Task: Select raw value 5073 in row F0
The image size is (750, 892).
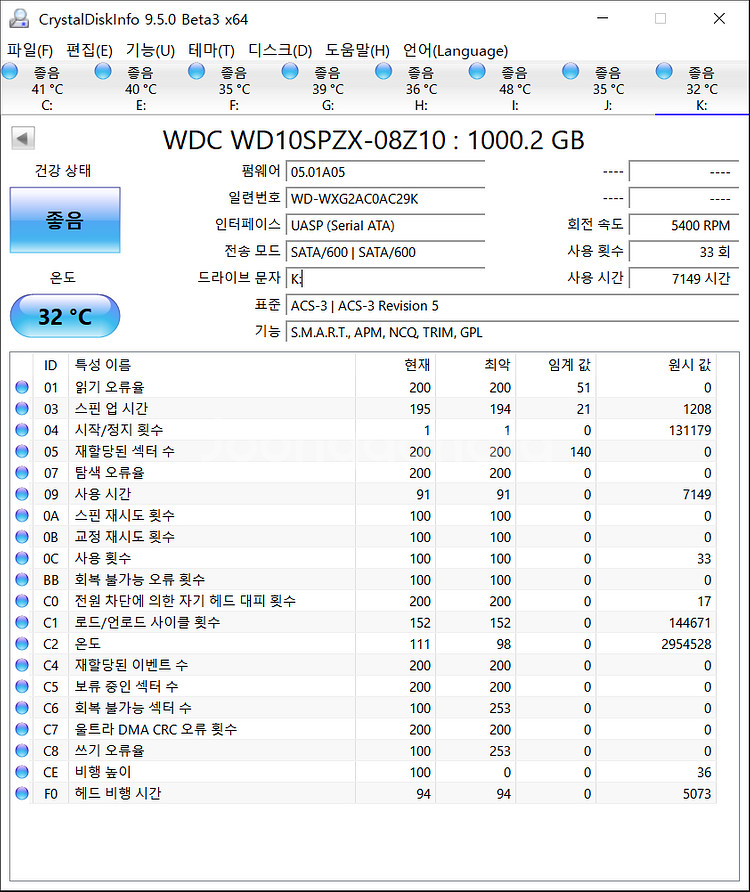Action: point(697,794)
